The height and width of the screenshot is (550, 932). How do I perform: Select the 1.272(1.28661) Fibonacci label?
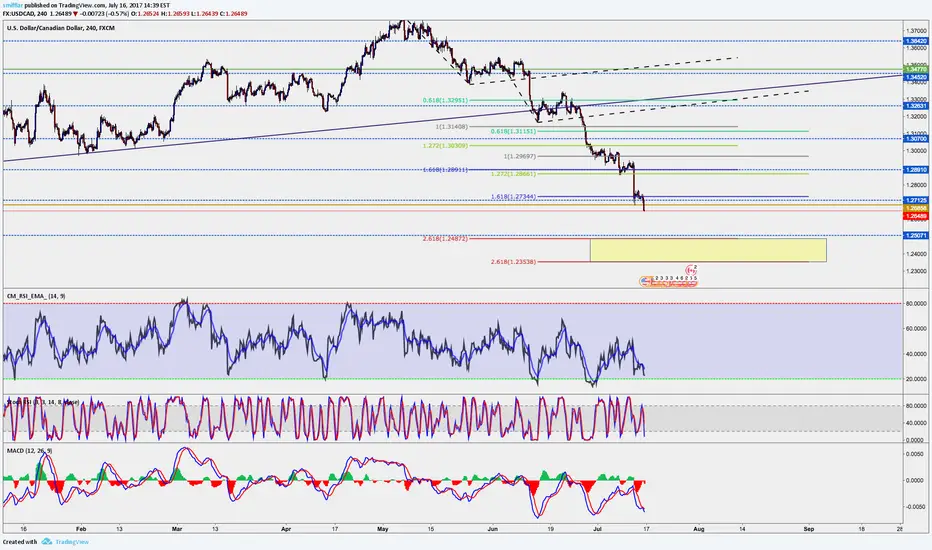pos(513,174)
